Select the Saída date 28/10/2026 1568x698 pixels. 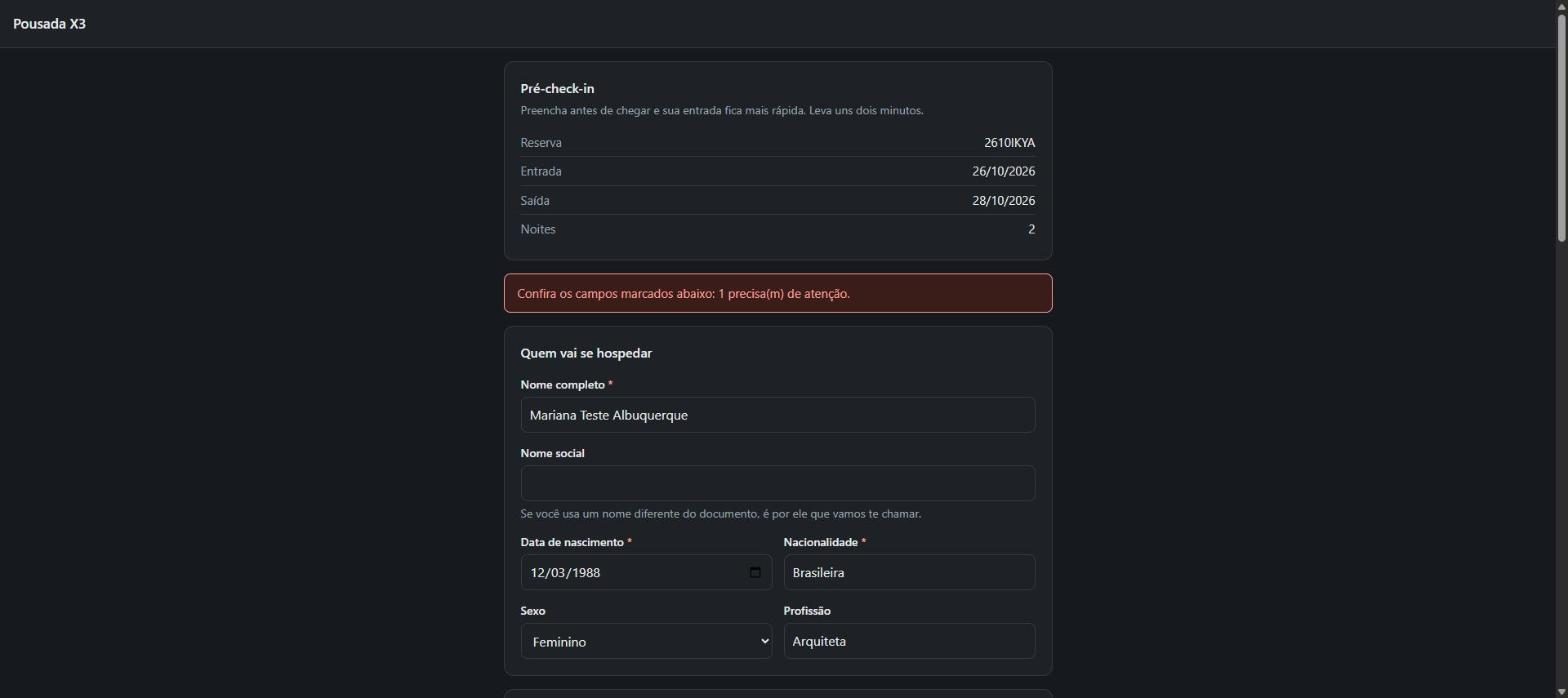point(1003,201)
